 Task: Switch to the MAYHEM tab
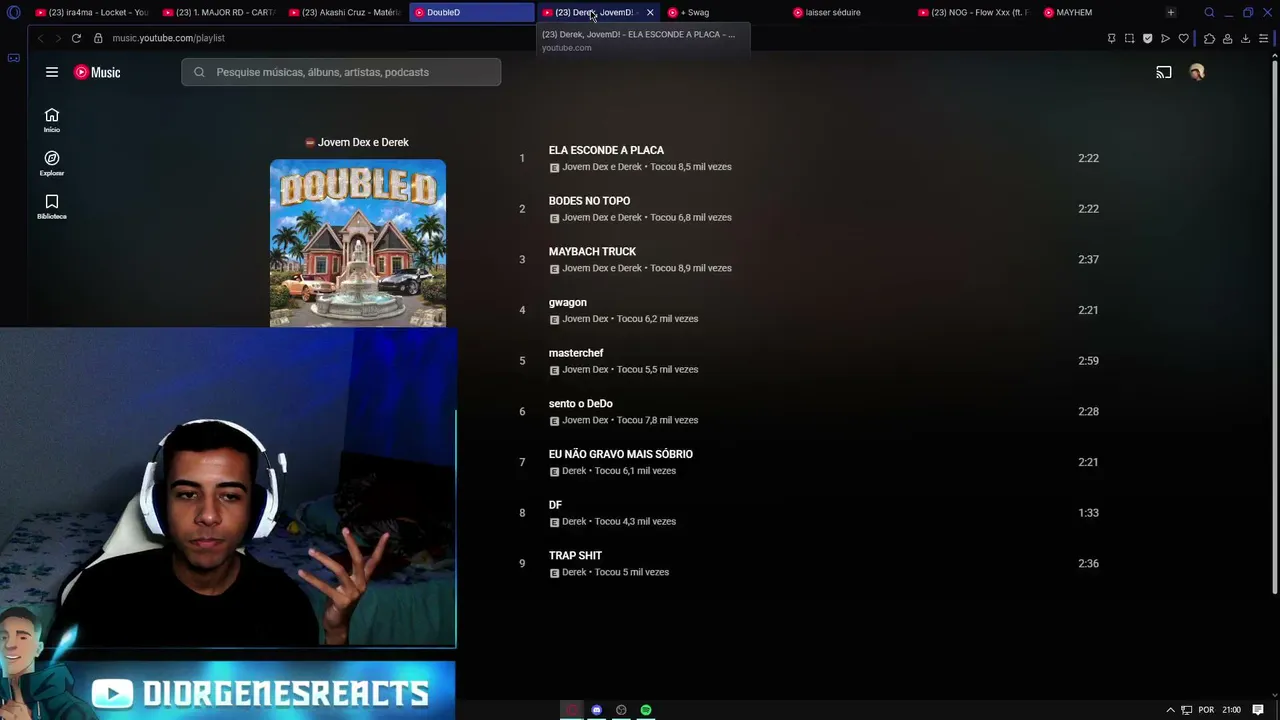click(x=1100, y=12)
